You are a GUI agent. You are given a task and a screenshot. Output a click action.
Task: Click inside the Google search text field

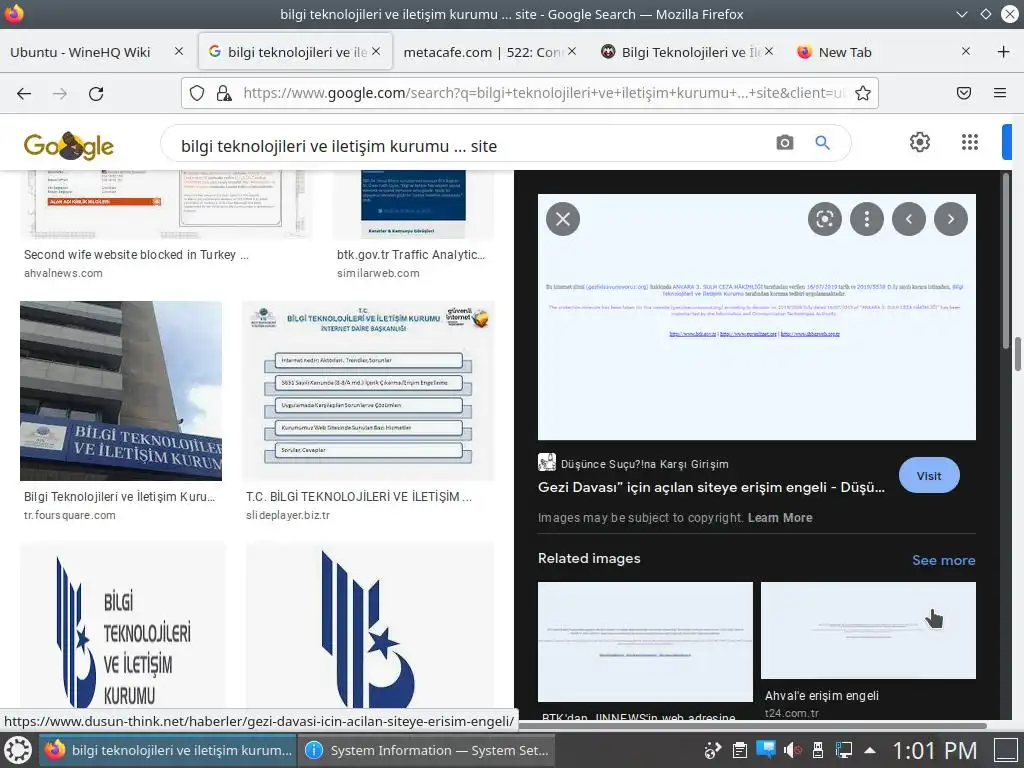(x=470, y=146)
